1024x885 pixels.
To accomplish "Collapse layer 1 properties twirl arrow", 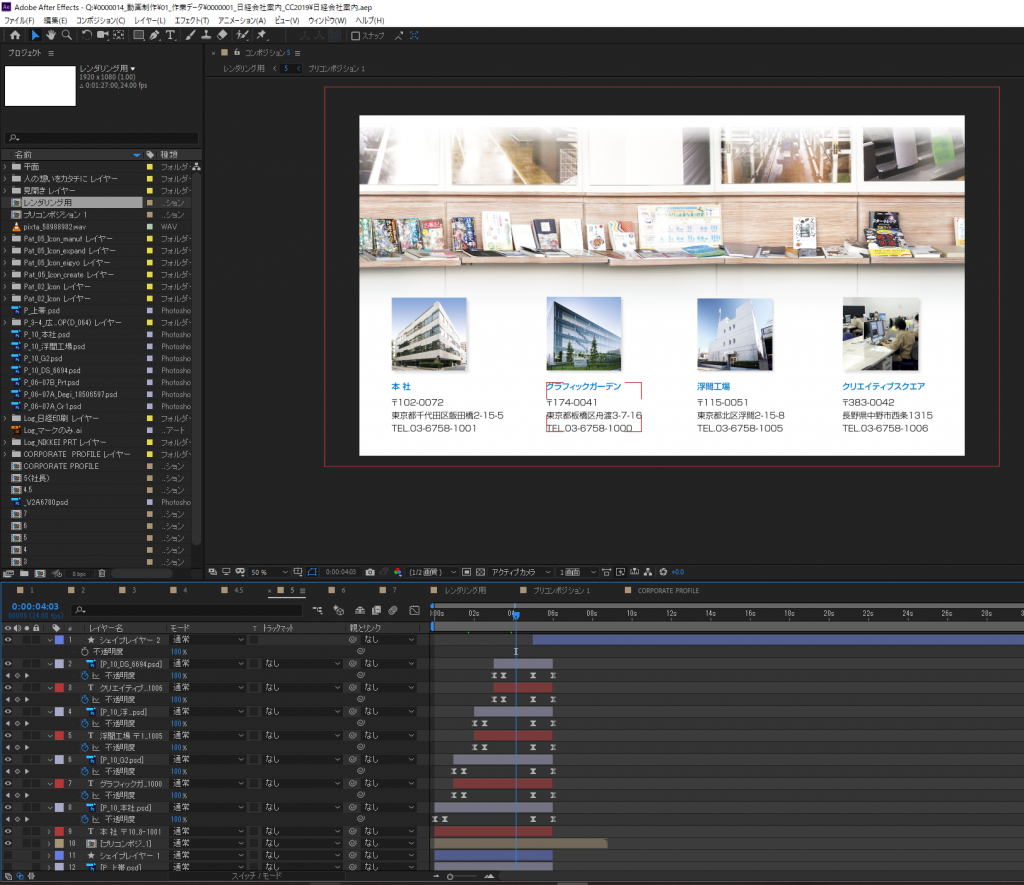I will (x=50, y=640).
